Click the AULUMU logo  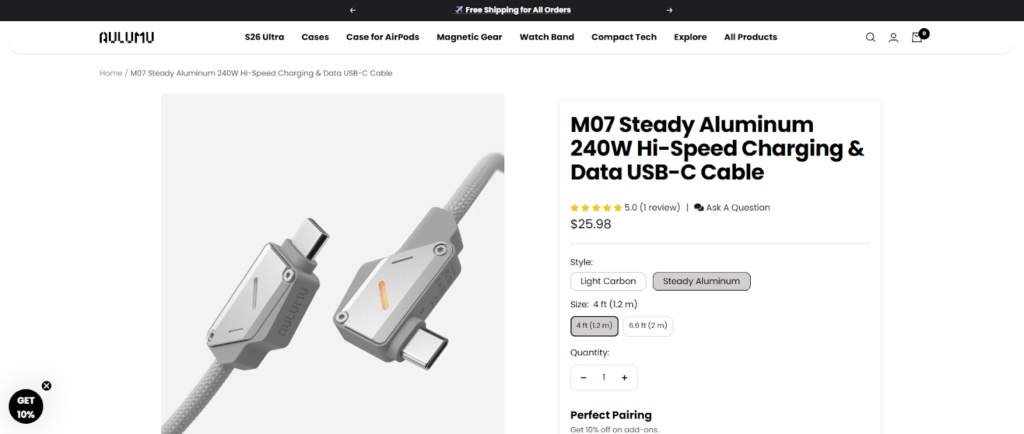click(126, 37)
